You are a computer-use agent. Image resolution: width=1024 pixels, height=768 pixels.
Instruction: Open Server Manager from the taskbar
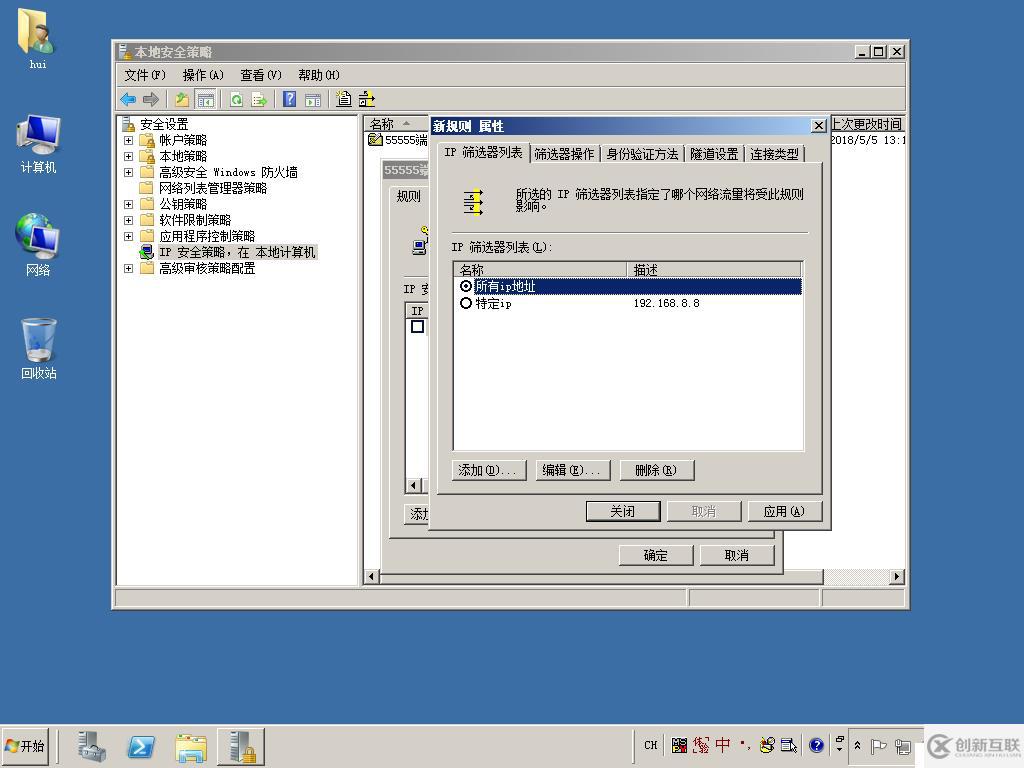pos(91,746)
